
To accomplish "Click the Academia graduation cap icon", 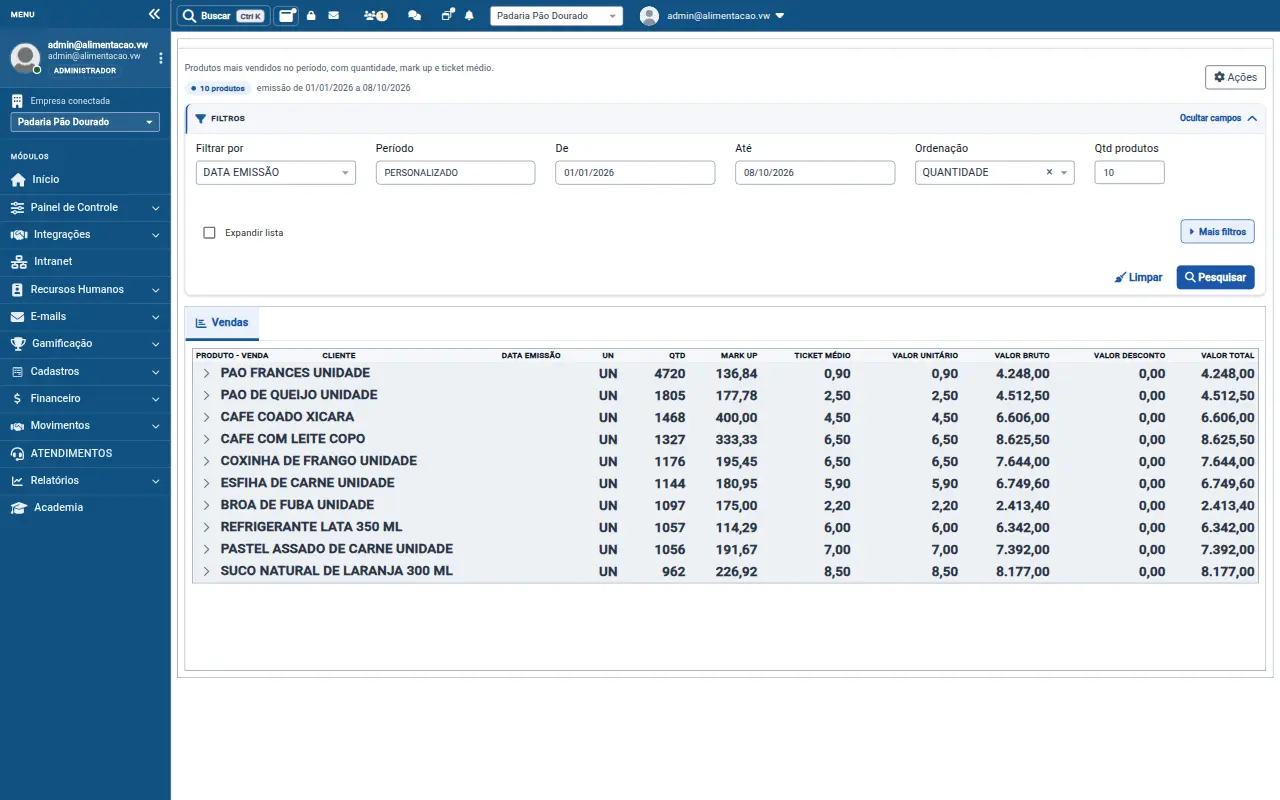I will click(18, 508).
